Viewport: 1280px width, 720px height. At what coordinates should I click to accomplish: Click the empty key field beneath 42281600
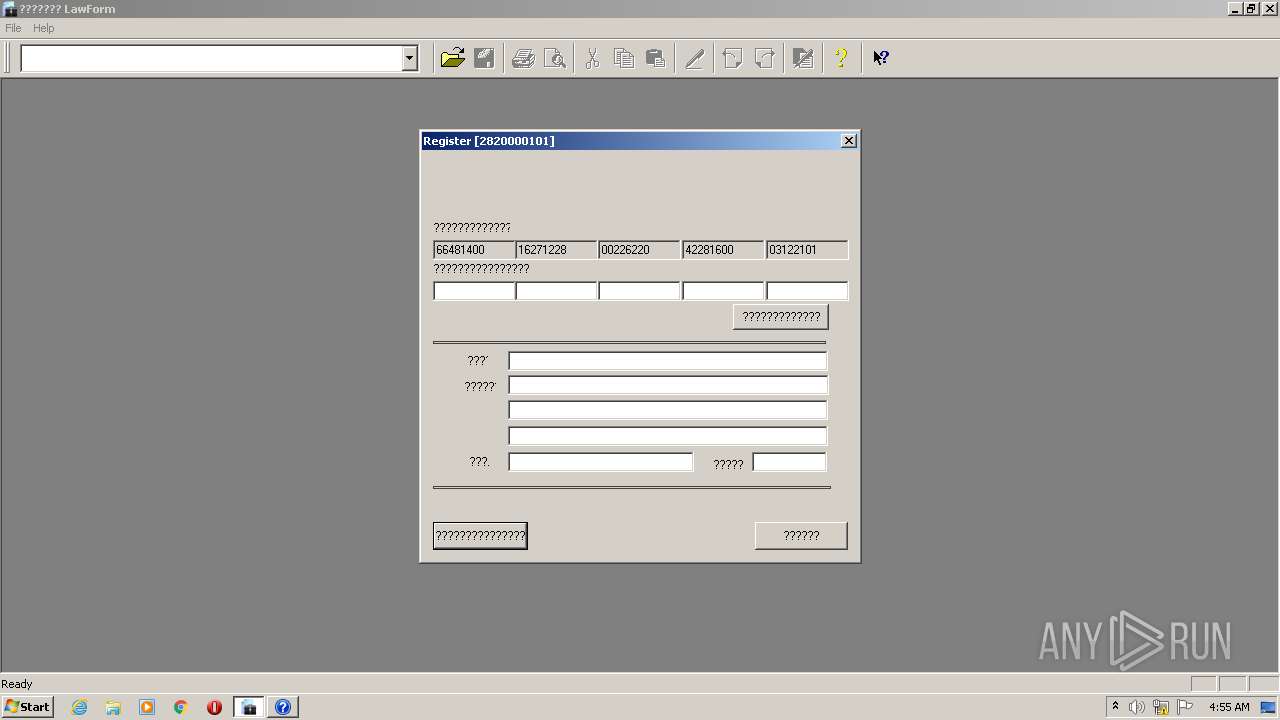(723, 291)
